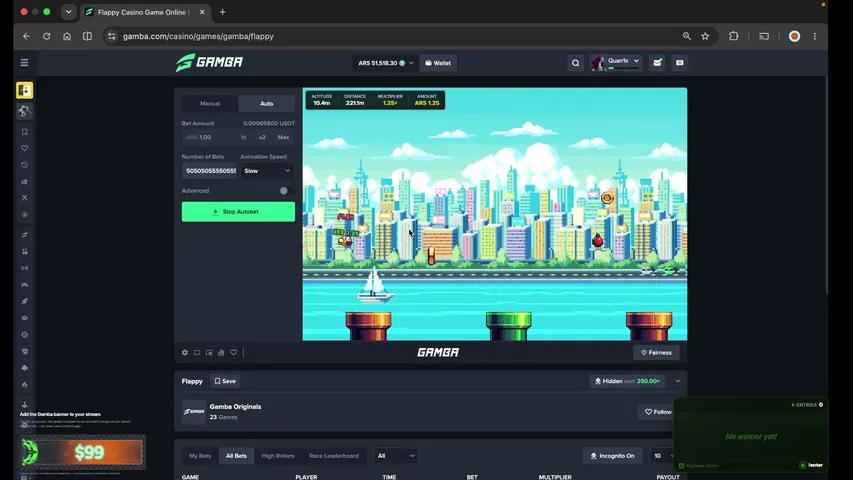Toggle Incognito On button

pos(612,456)
